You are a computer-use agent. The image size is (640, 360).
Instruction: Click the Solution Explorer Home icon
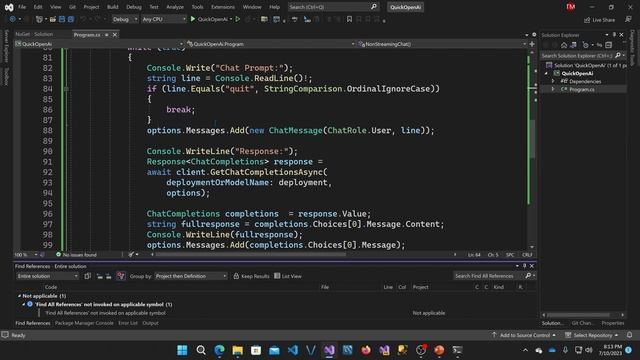click(x=564, y=45)
